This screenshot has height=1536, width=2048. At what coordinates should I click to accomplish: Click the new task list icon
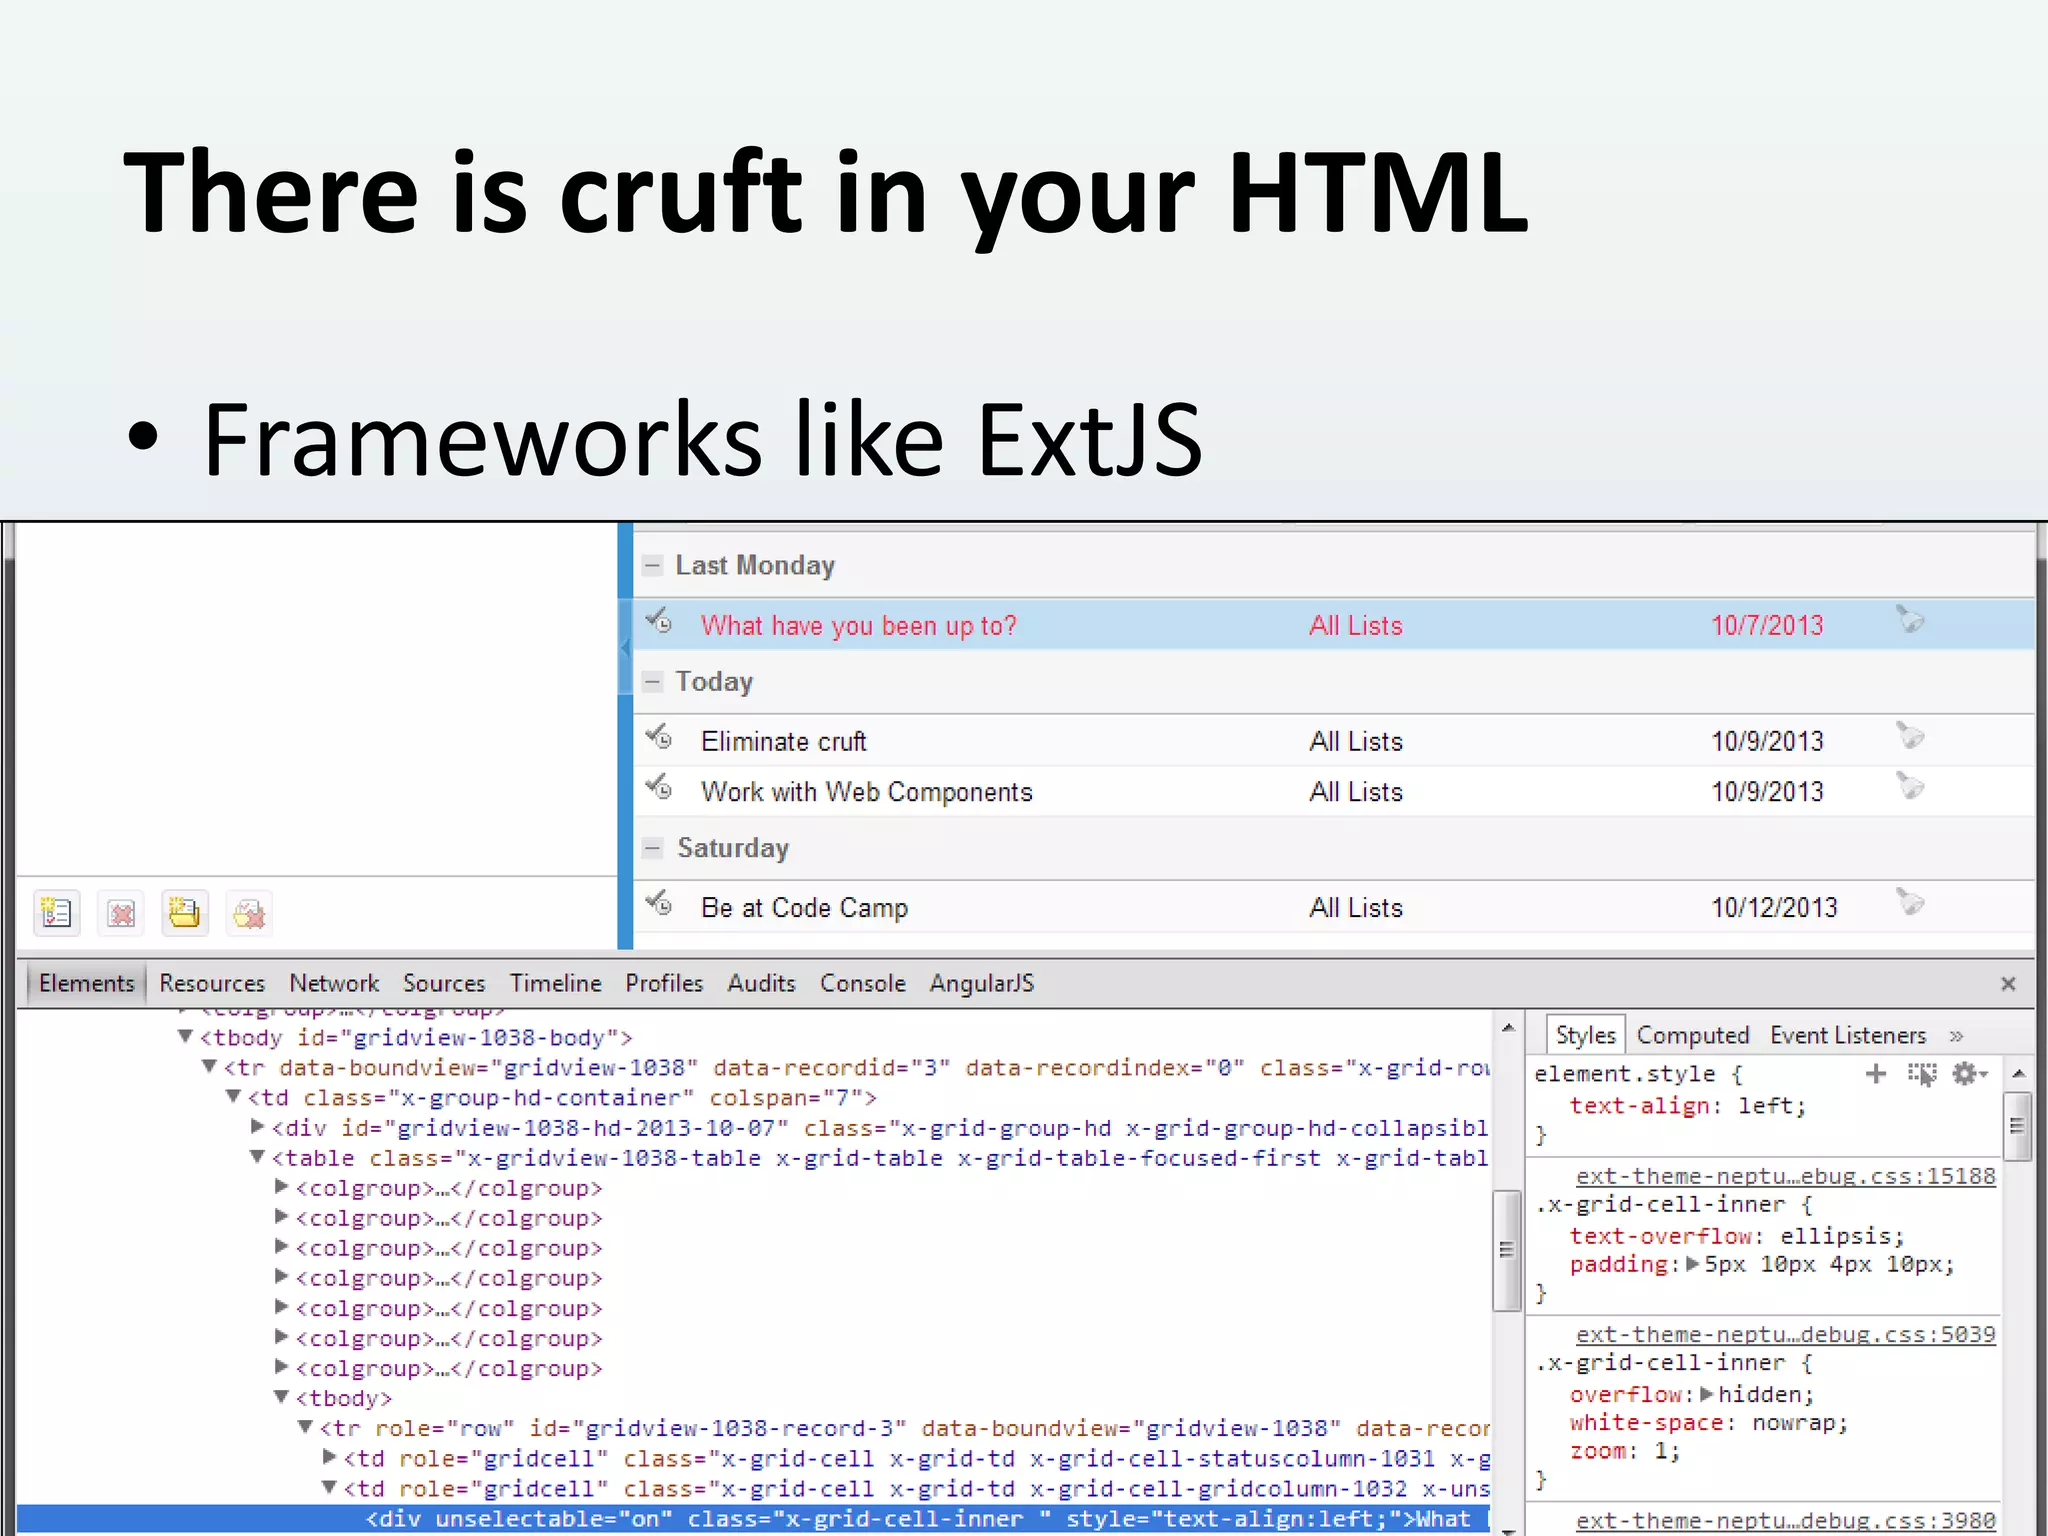(x=57, y=913)
